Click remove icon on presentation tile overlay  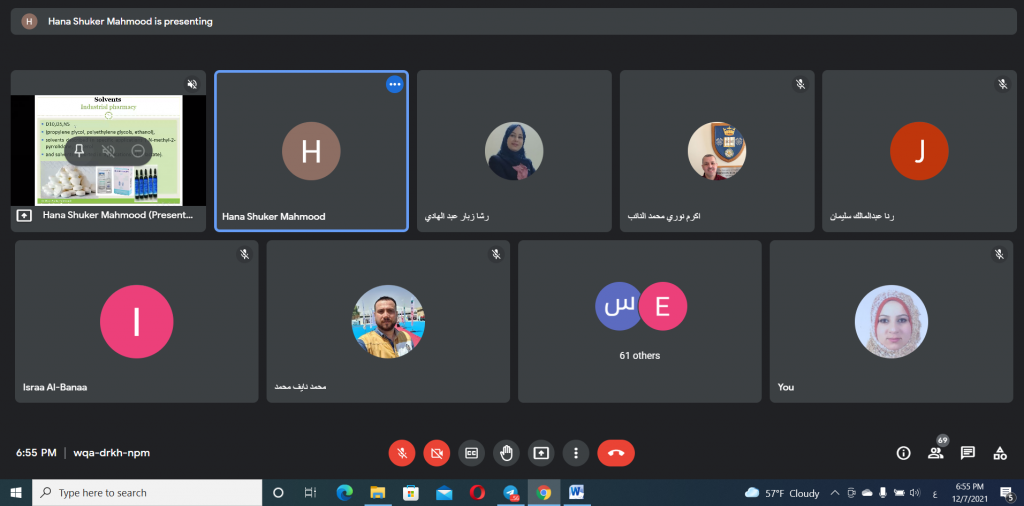click(x=138, y=151)
